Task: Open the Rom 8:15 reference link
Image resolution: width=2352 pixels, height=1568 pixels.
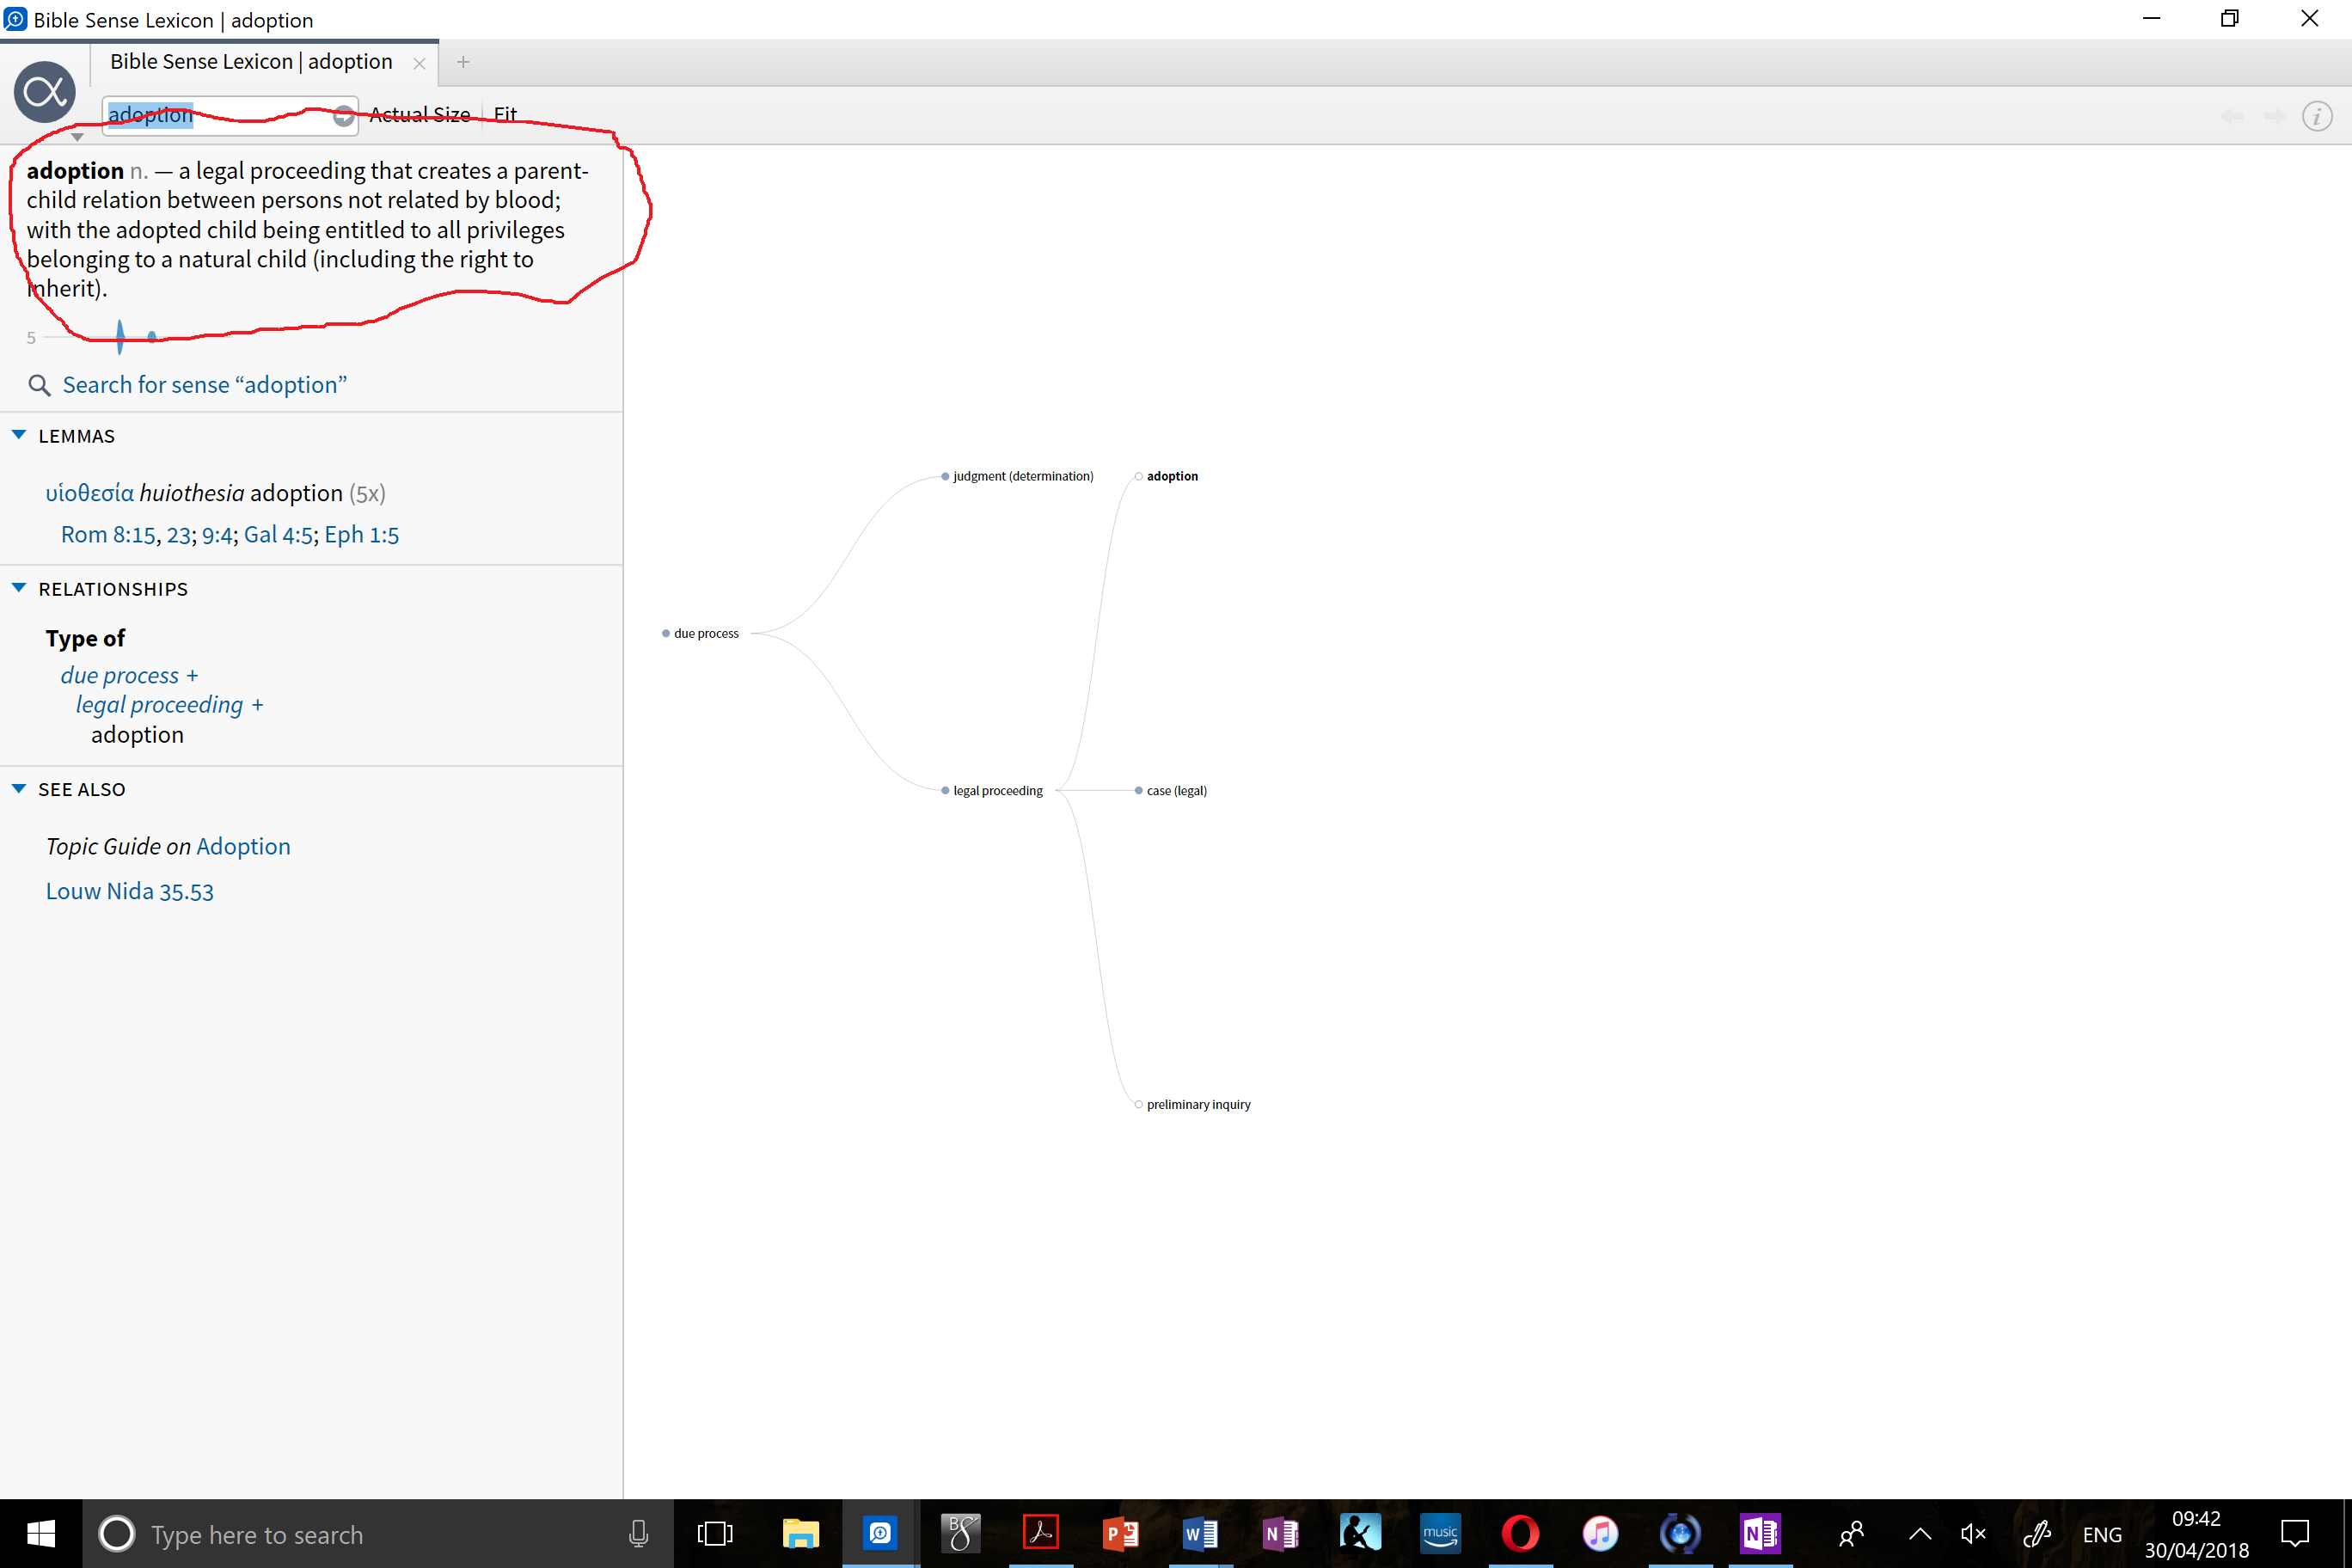Action: pos(107,535)
